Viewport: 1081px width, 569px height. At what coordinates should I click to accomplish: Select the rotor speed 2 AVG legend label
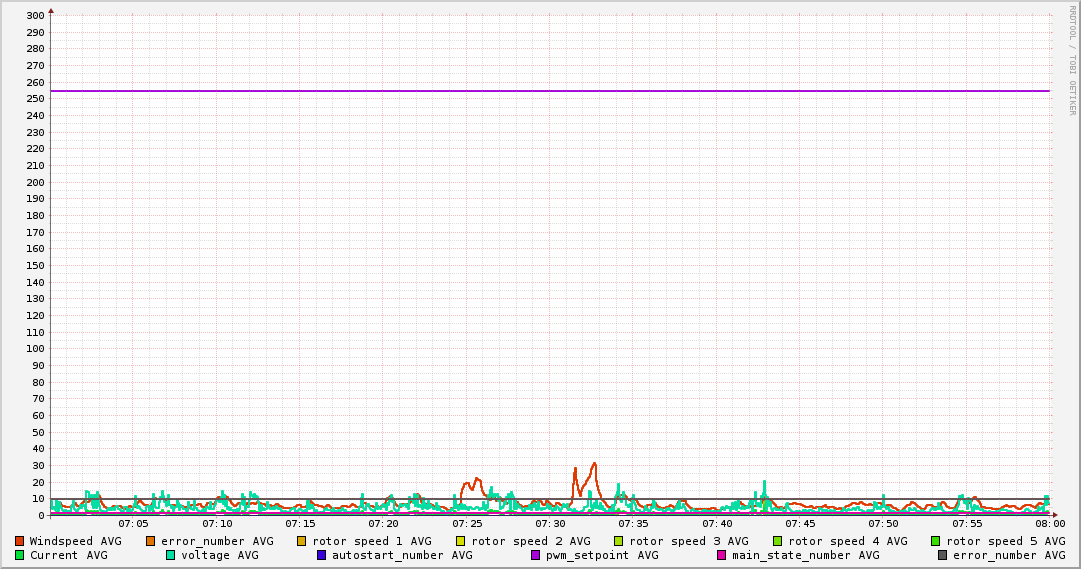(530, 541)
